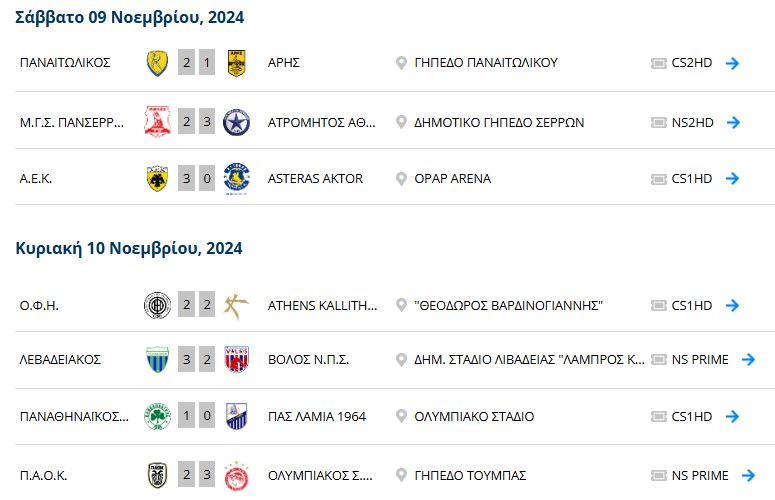Click the Panaitolikos team crest

(x=157, y=63)
